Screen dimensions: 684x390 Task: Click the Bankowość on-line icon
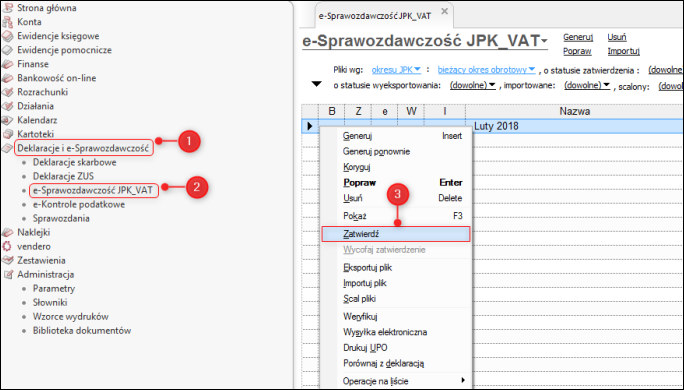point(7,78)
